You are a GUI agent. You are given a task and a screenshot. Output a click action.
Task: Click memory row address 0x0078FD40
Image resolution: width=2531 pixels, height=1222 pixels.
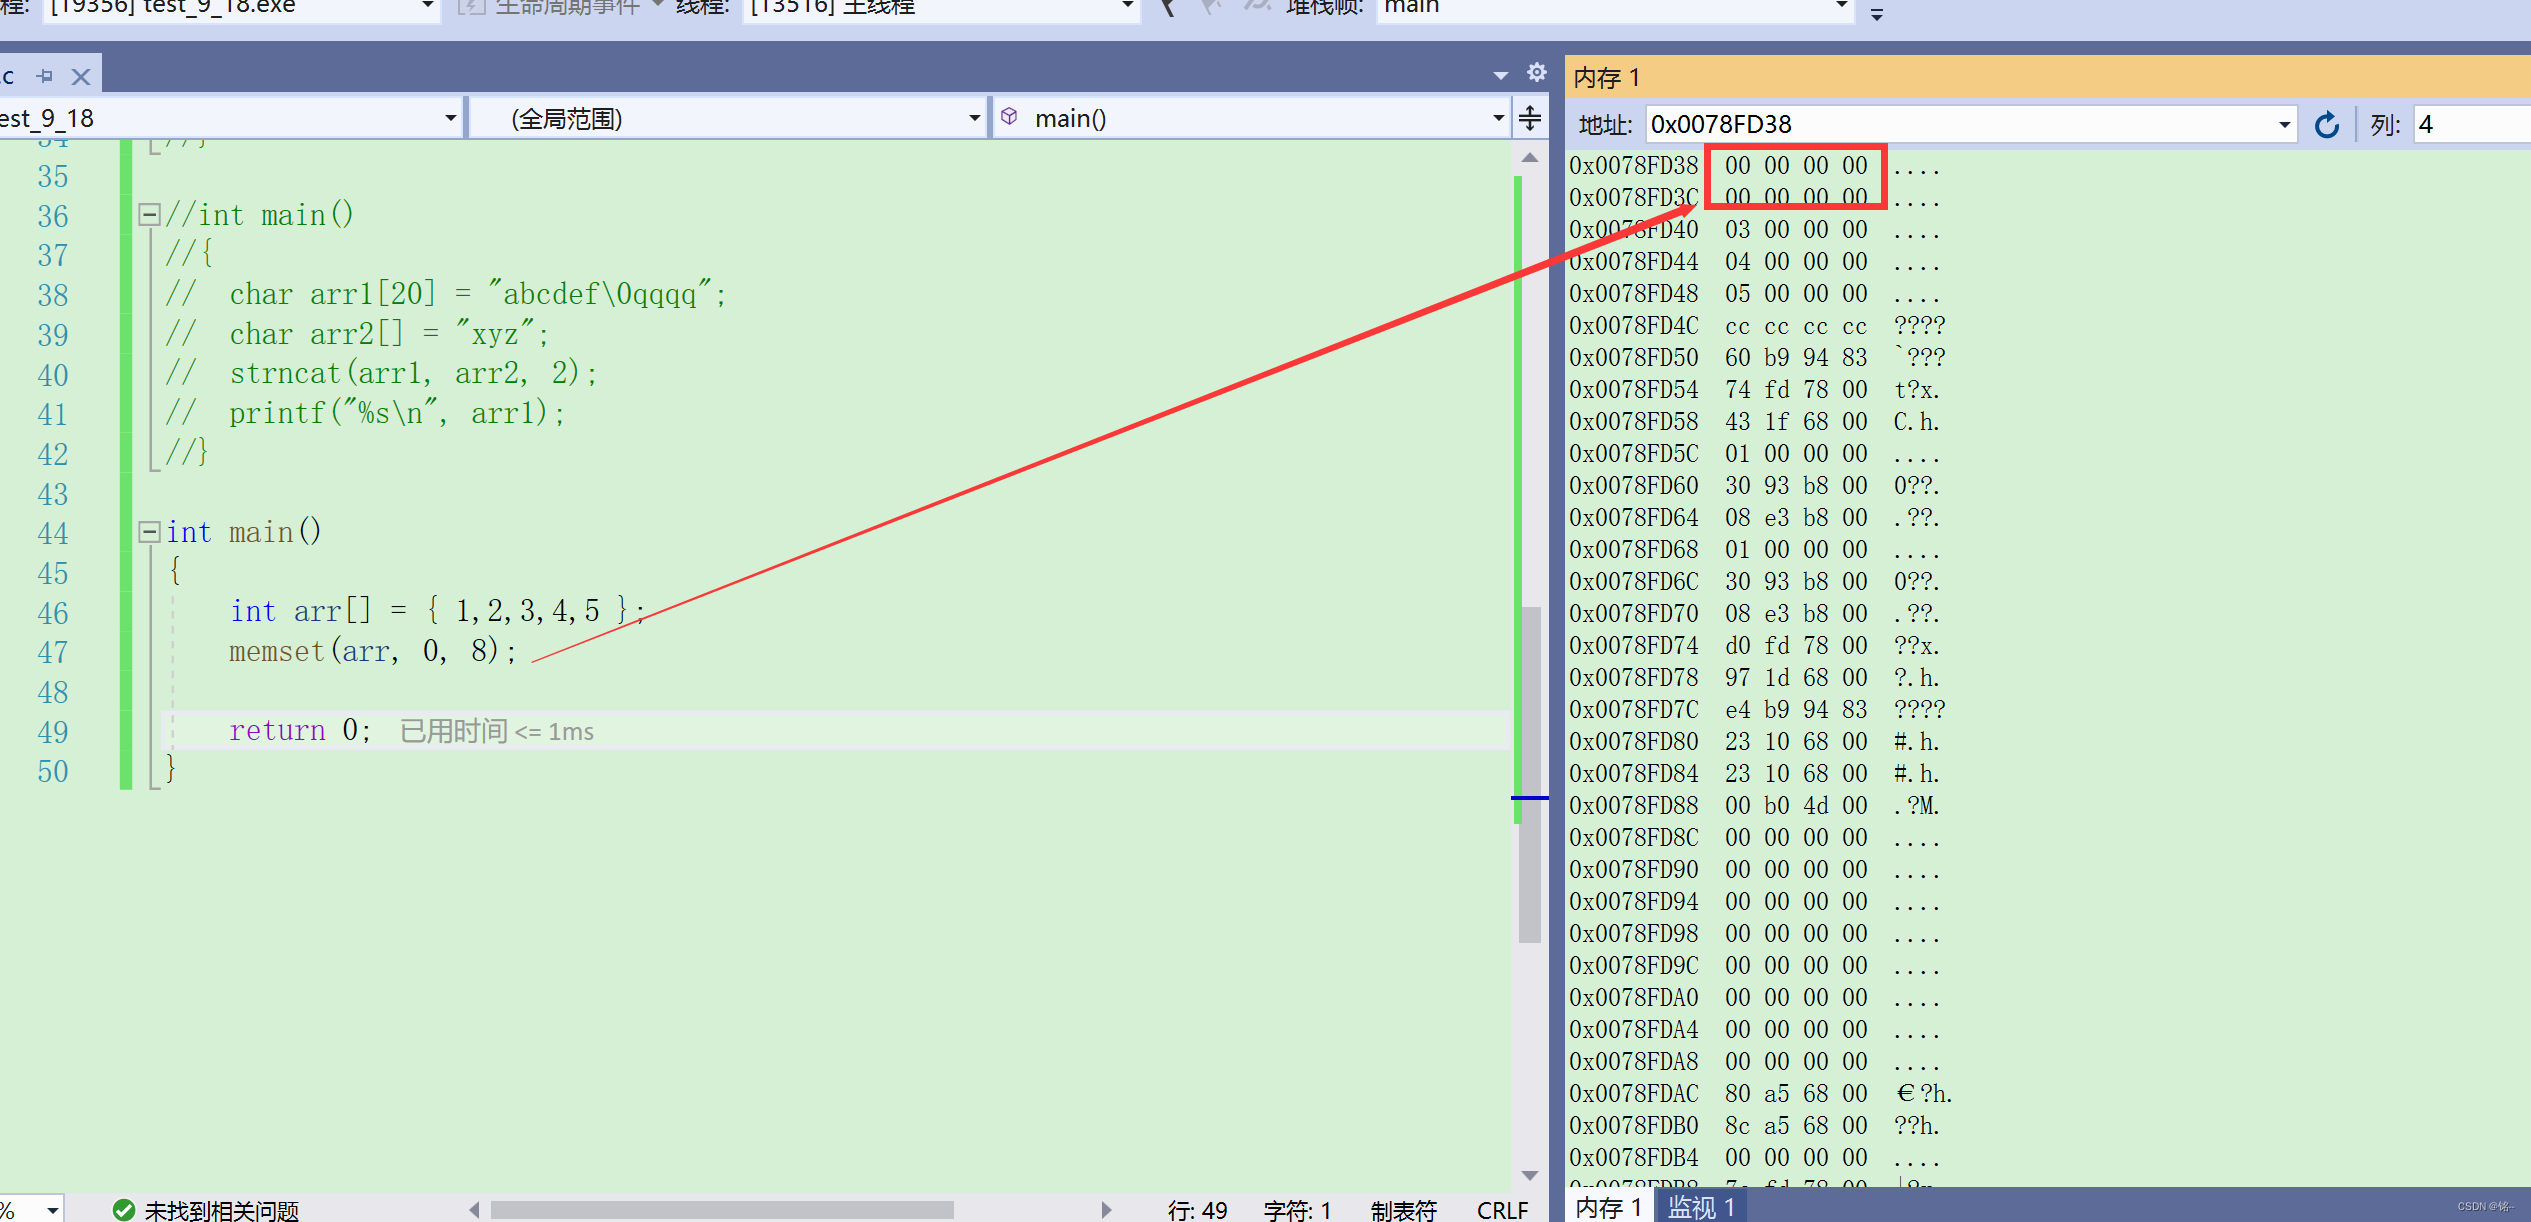pyautogui.click(x=1633, y=229)
